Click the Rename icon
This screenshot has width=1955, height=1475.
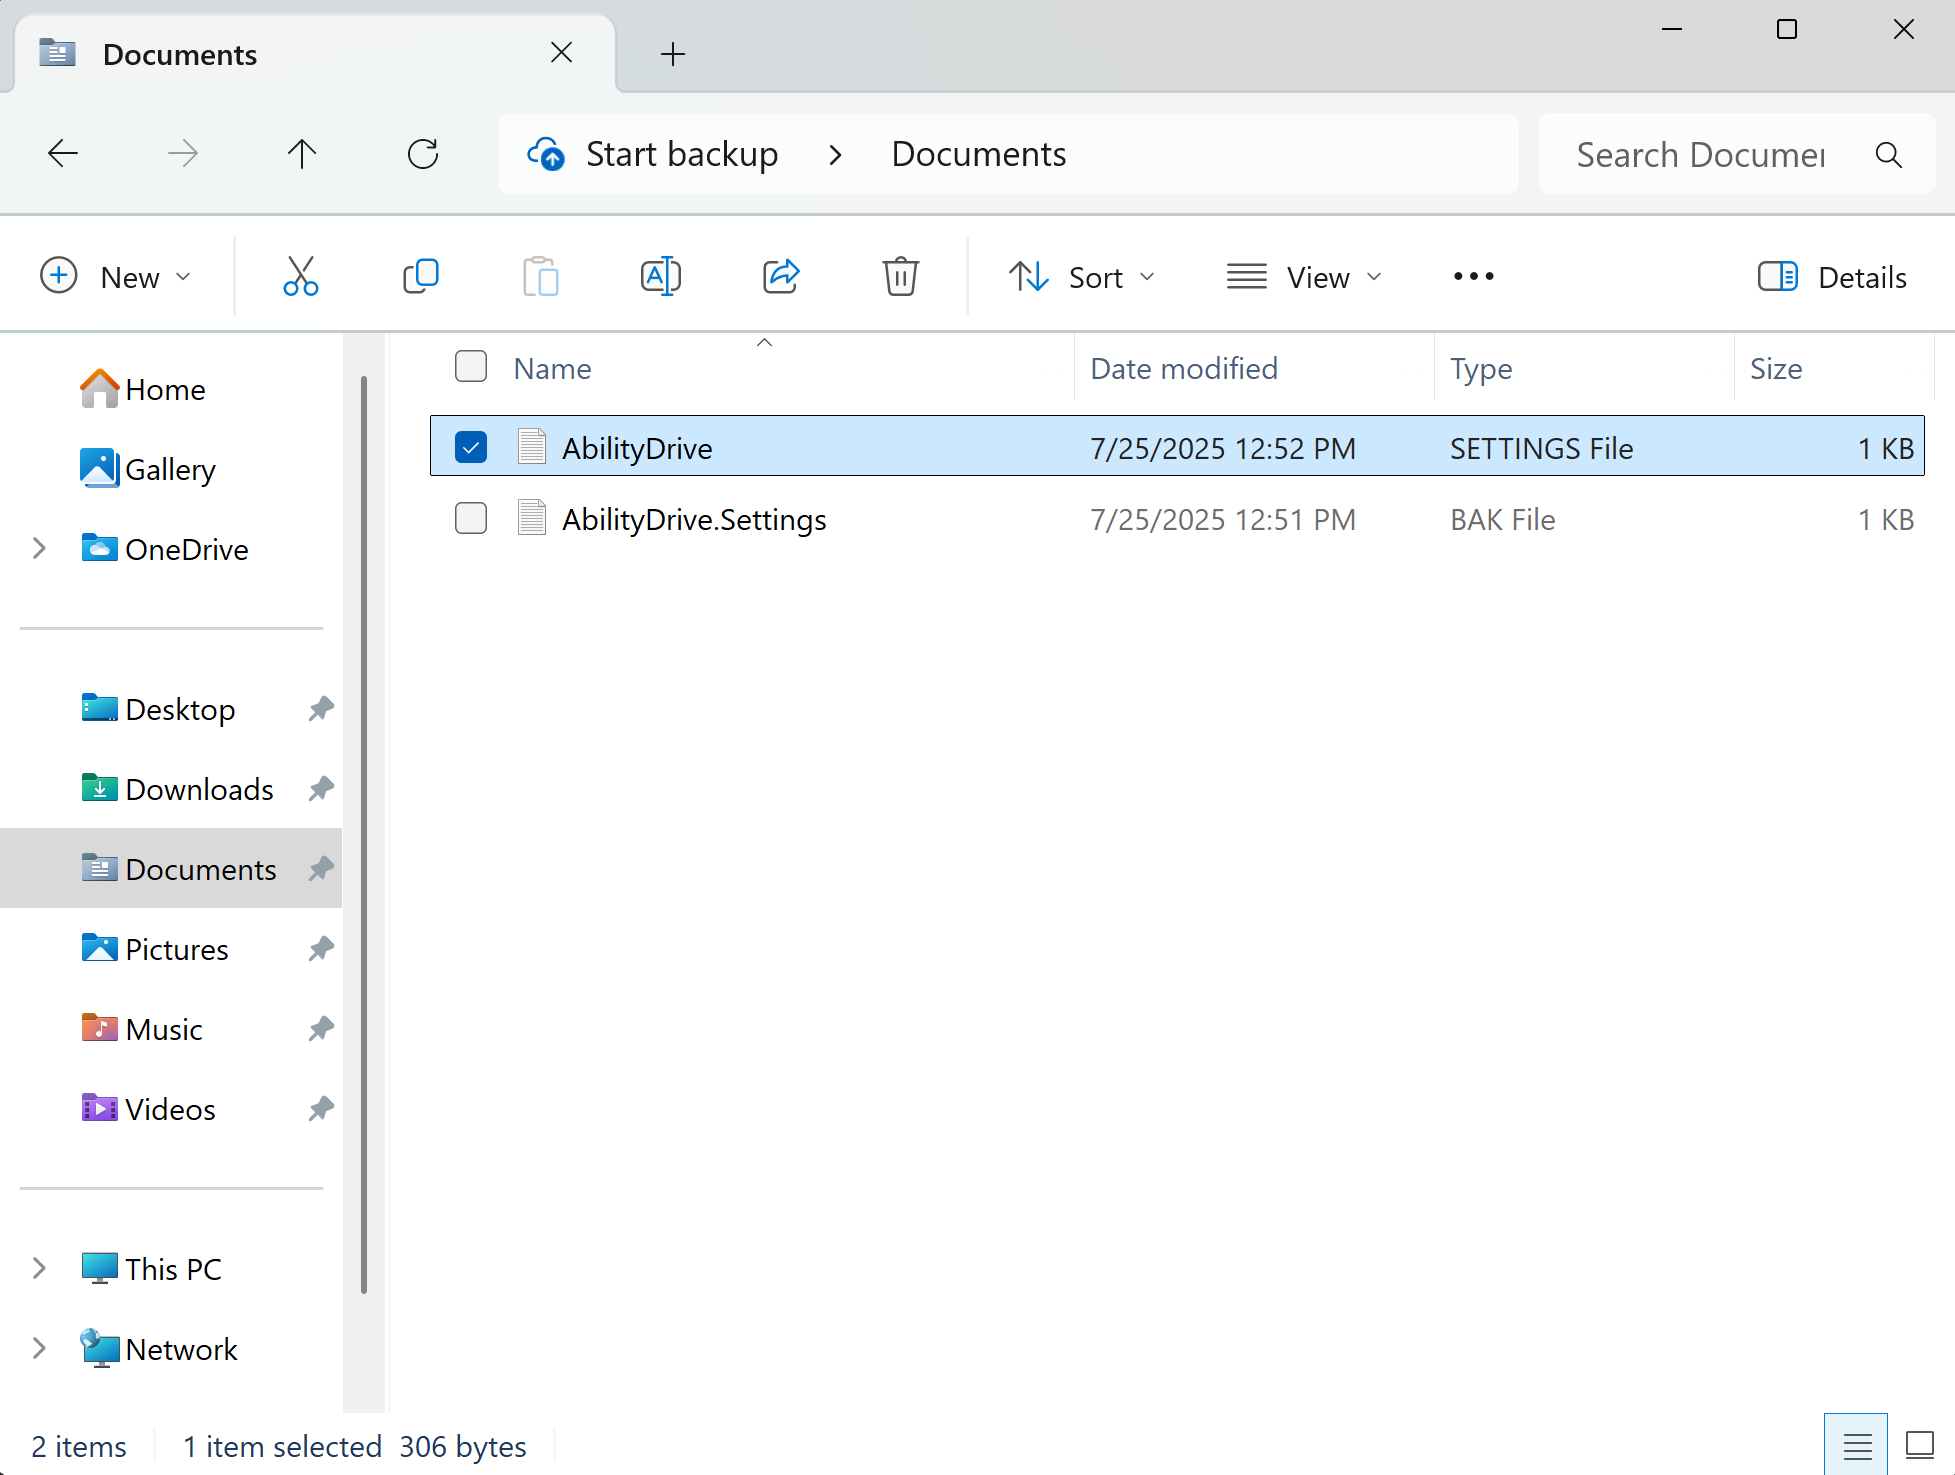coord(660,277)
